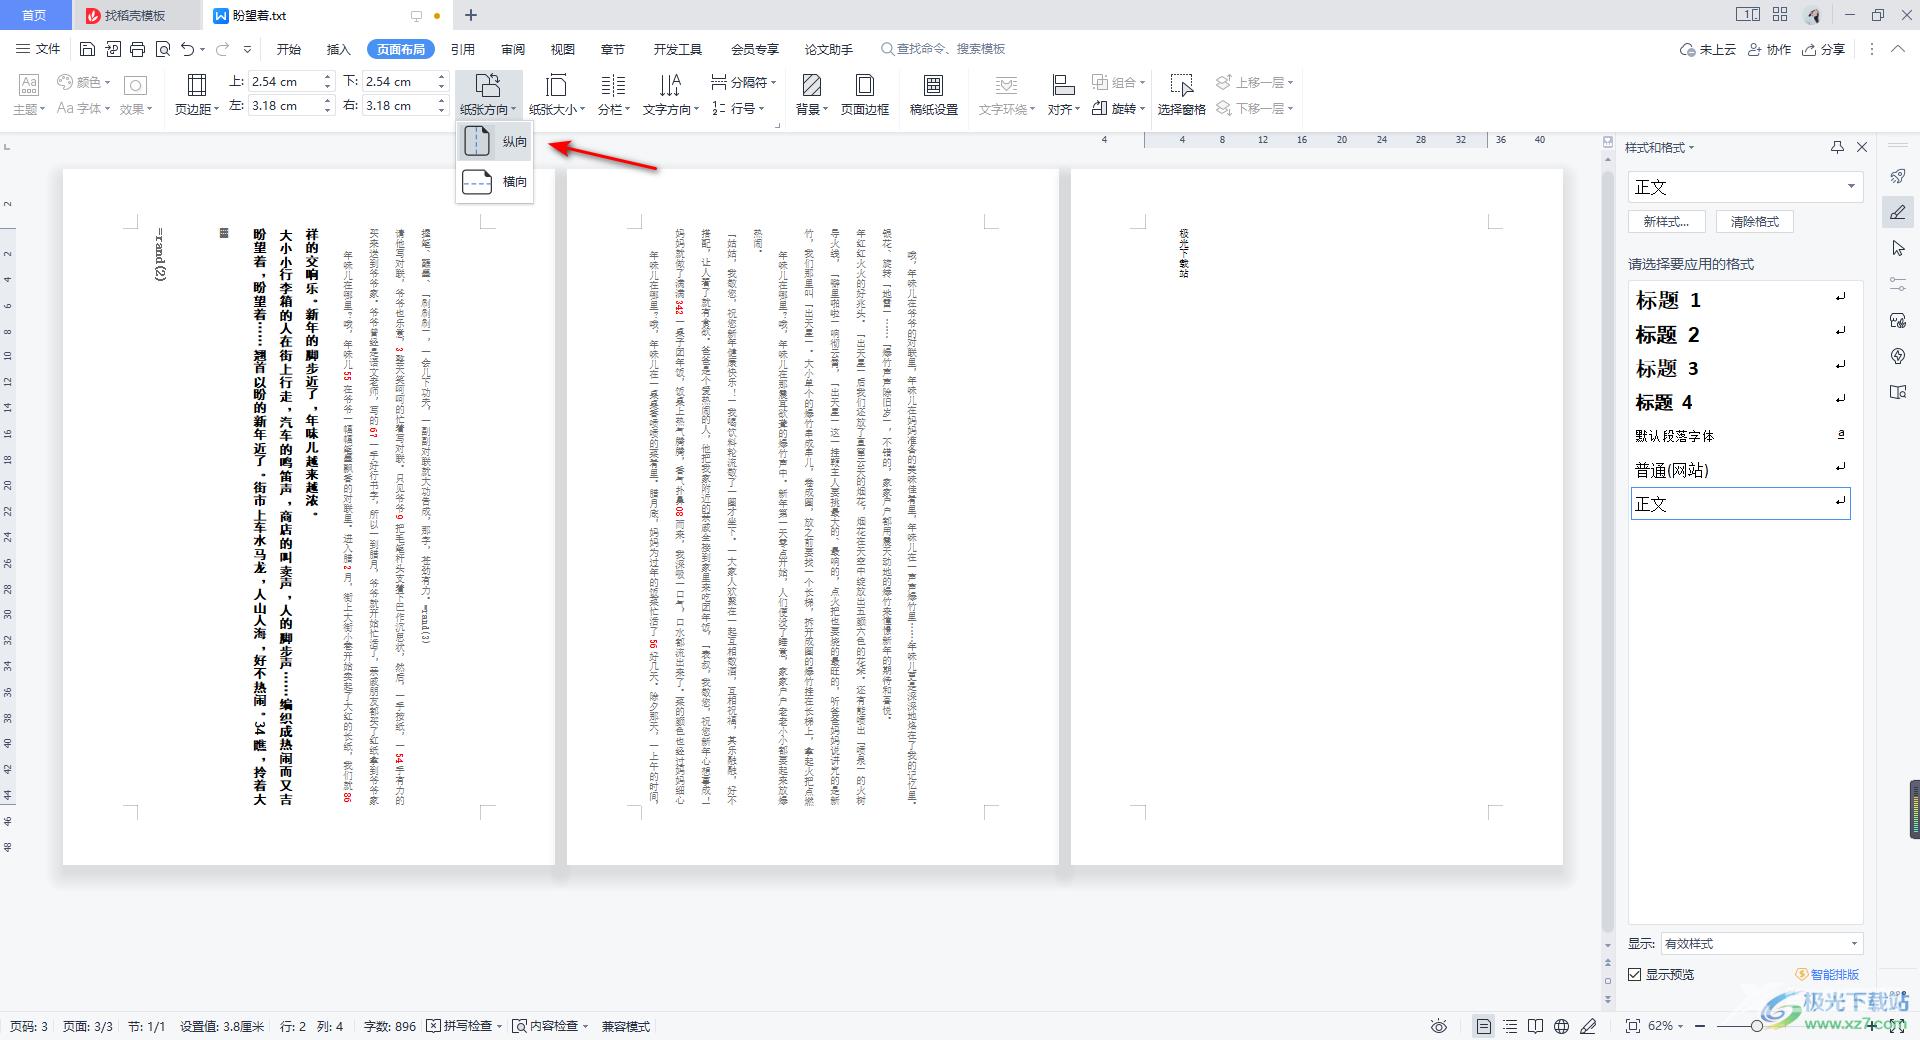The width and height of the screenshot is (1920, 1040).
Task: Click the save document icon
Action: [87, 49]
